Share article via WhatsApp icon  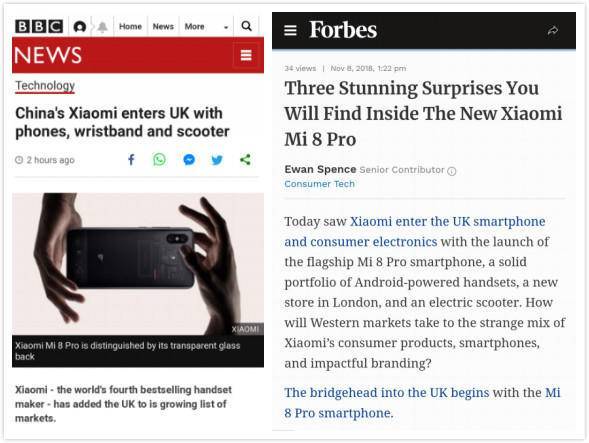coord(159,160)
